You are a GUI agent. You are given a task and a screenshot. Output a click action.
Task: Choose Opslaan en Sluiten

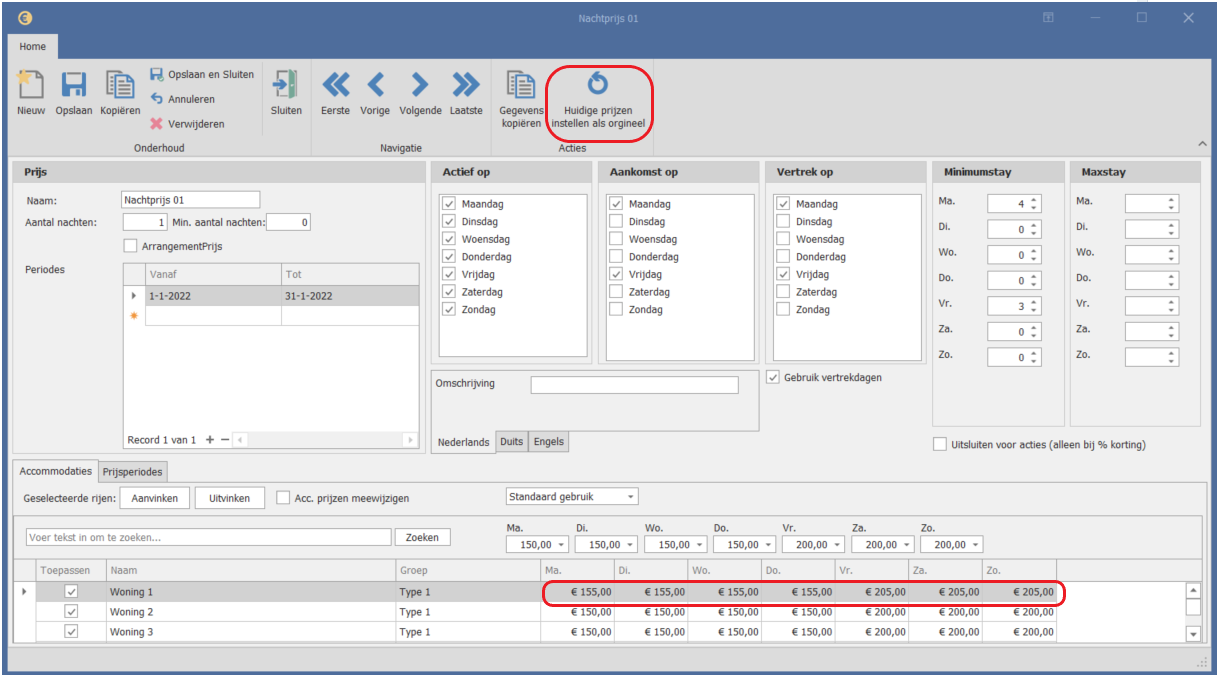202,74
